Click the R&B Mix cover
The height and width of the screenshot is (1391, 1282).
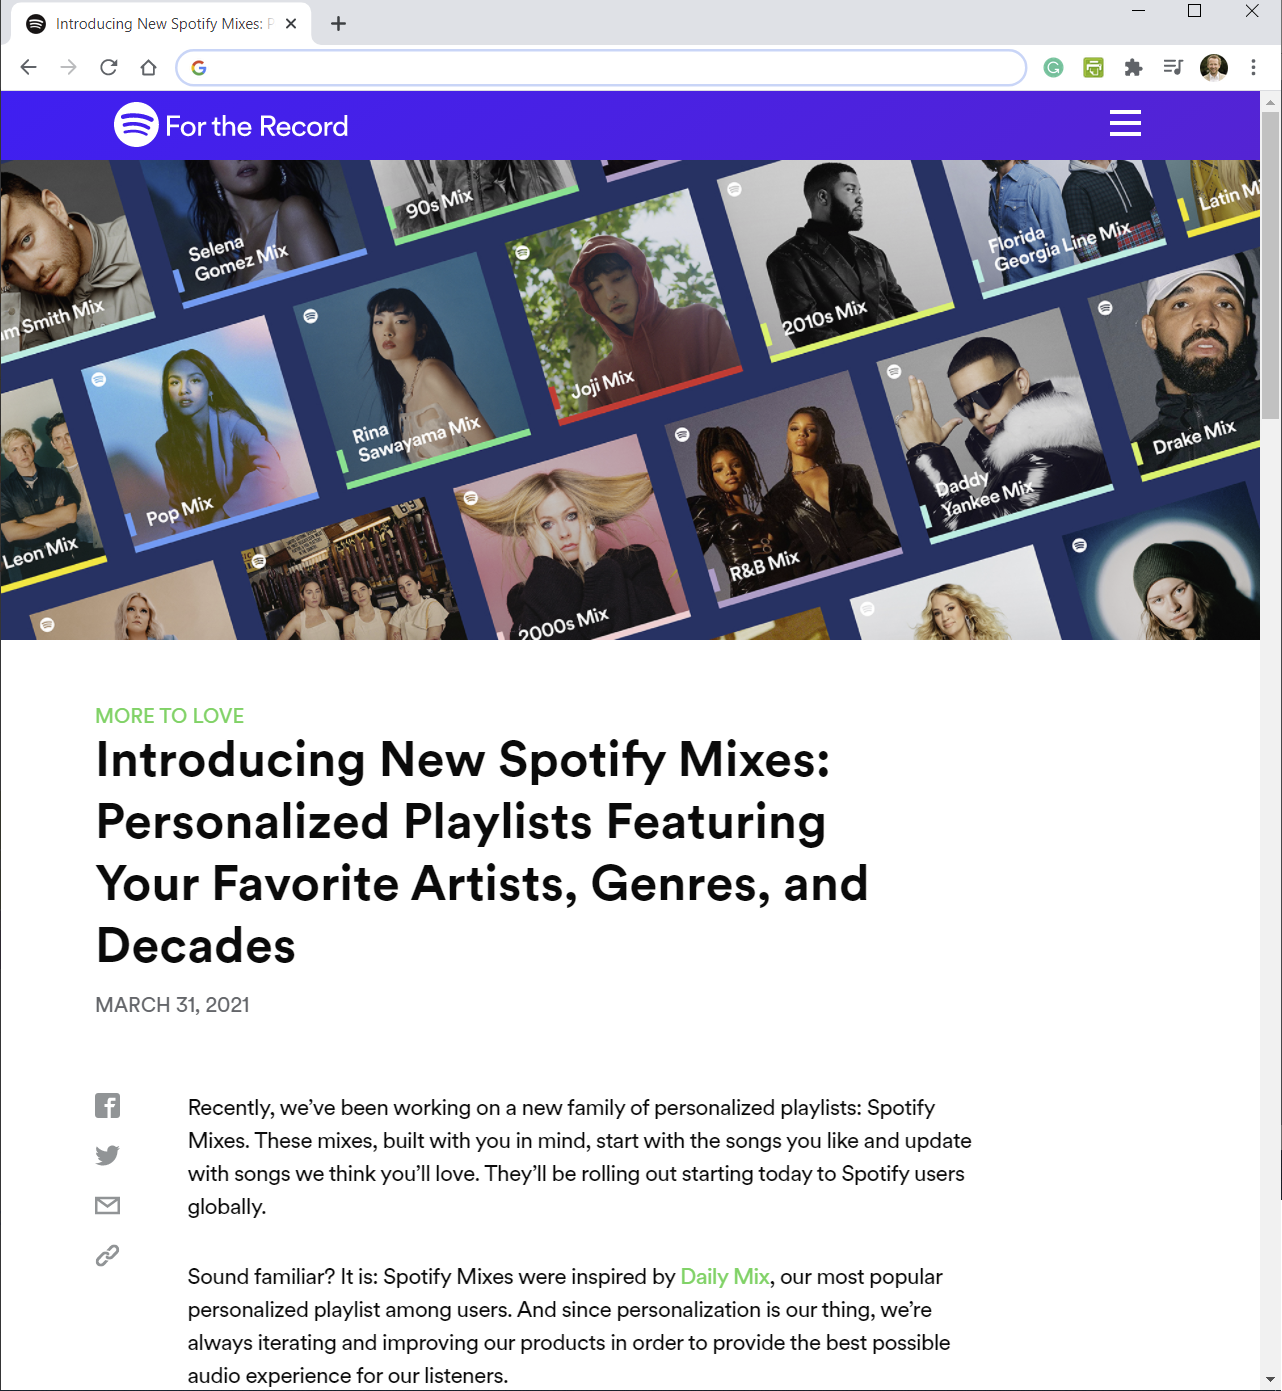click(782, 489)
